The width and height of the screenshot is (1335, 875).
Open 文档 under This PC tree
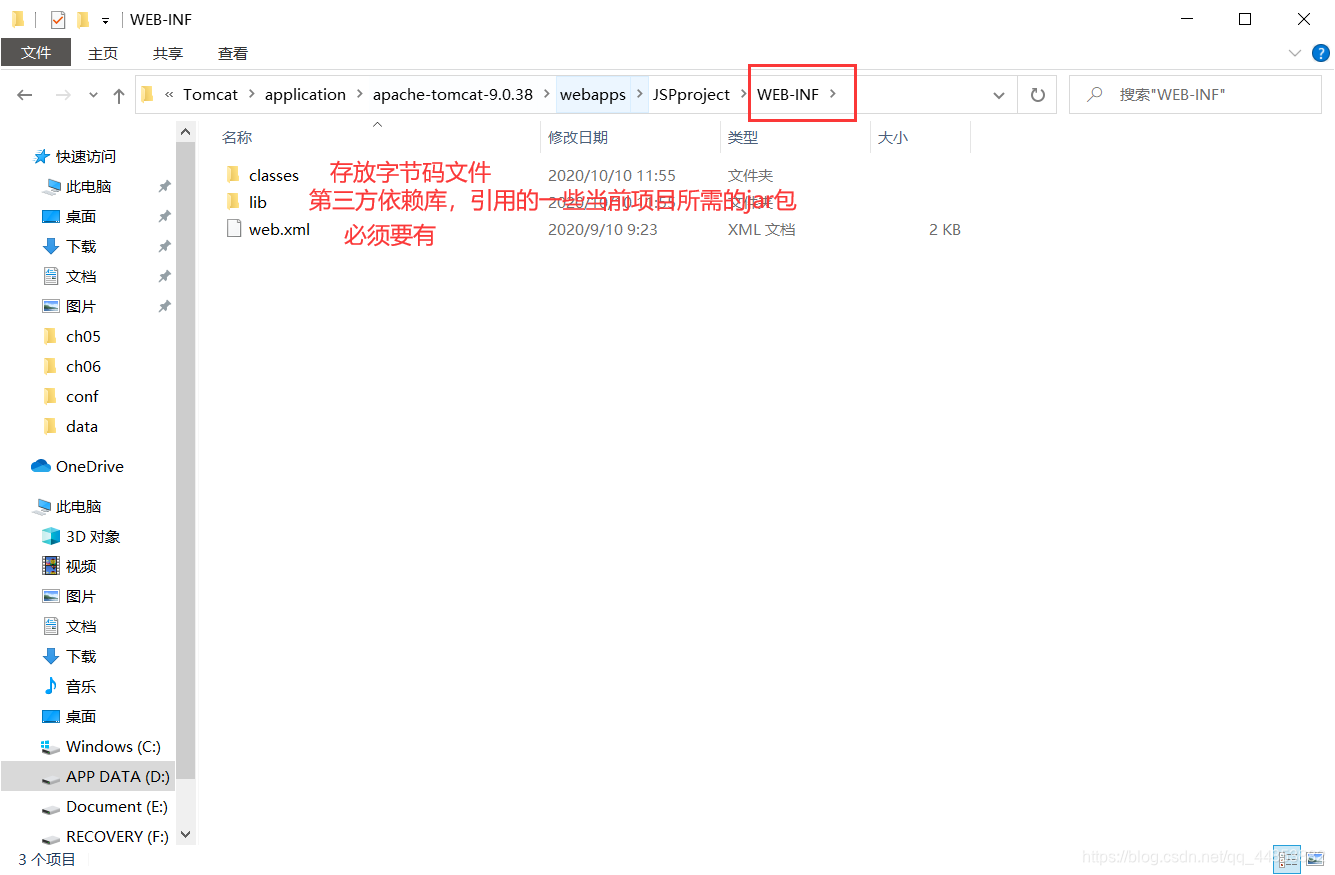pos(81,626)
